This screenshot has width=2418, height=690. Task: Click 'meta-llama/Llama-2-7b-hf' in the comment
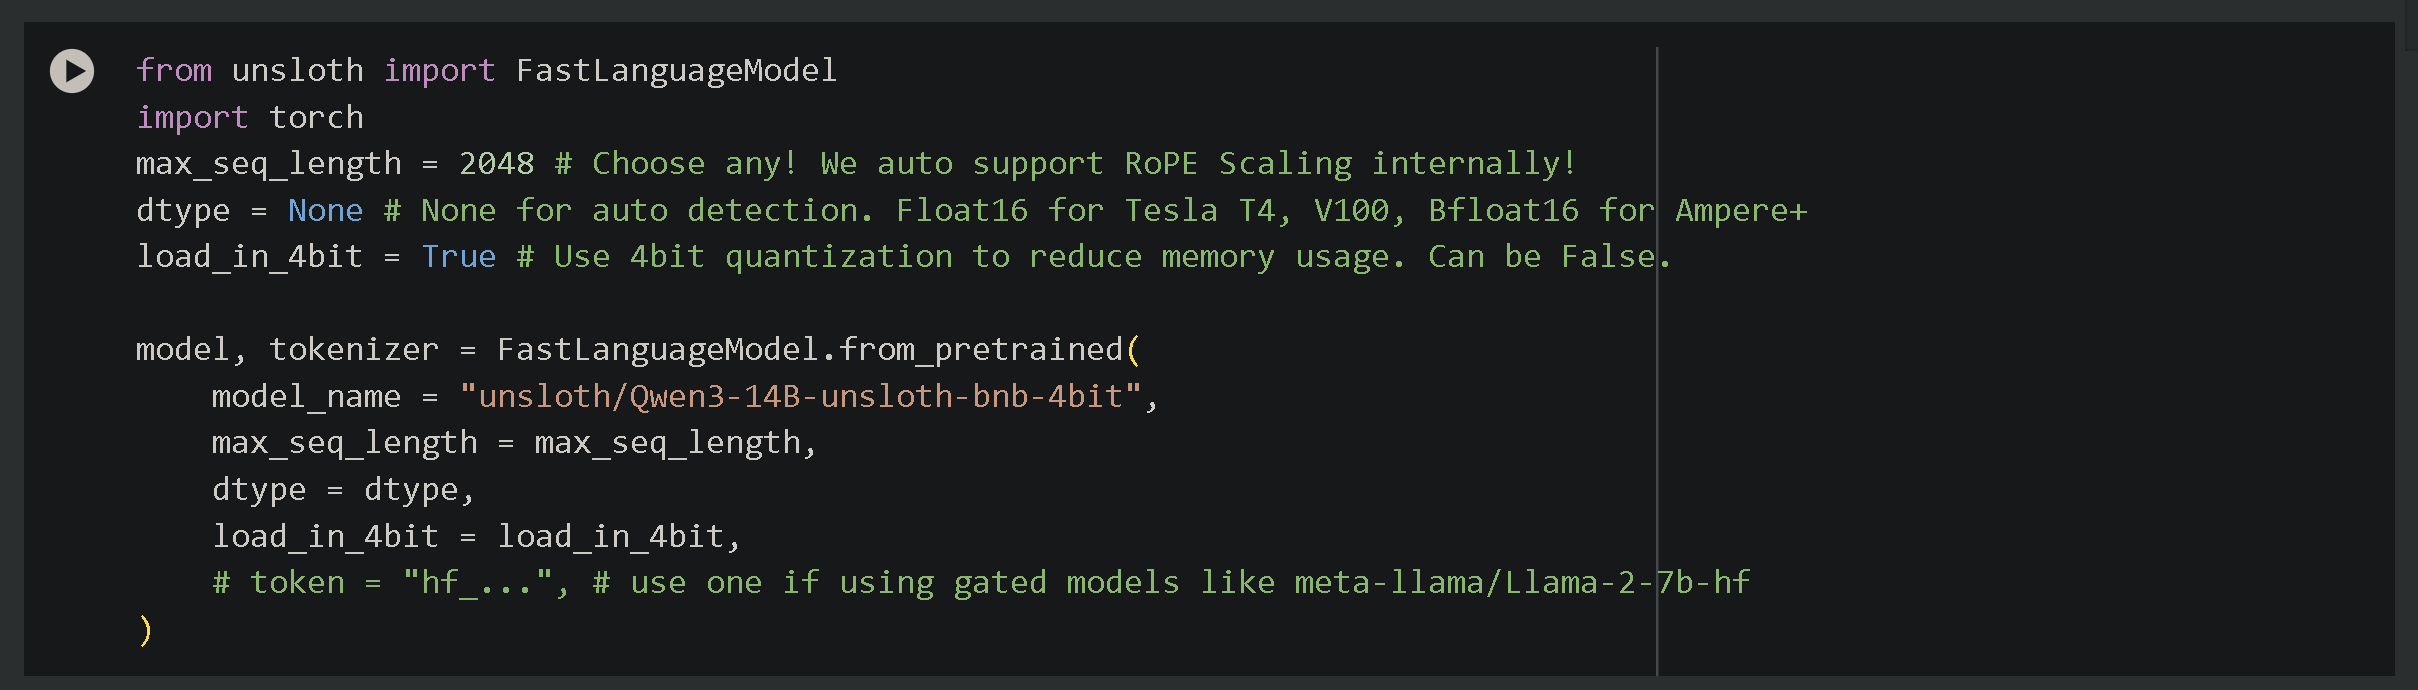pos(1522,583)
